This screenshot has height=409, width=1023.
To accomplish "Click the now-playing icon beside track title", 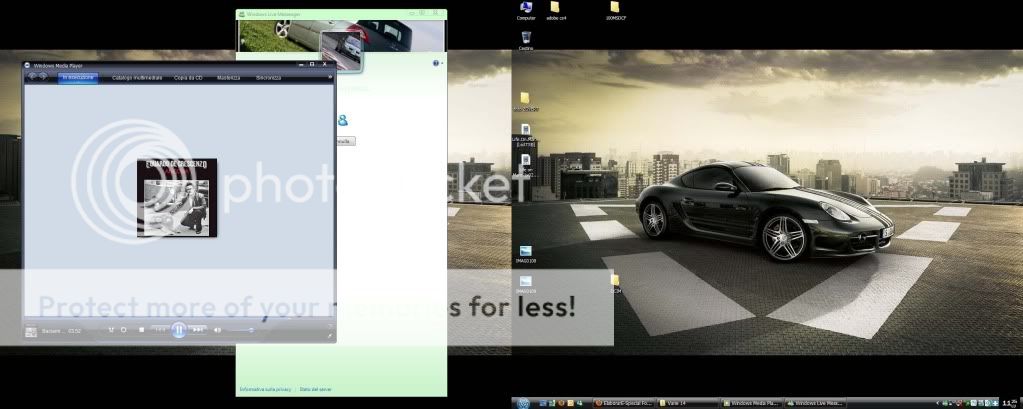I will tap(31, 331).
